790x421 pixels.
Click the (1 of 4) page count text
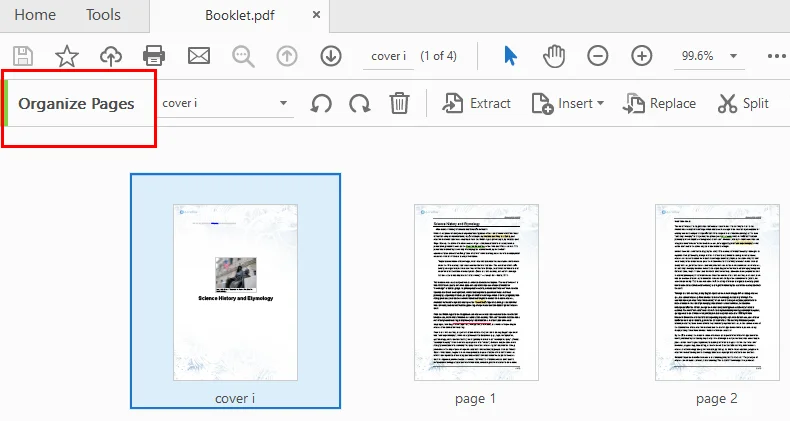click(x=438, y=56)
